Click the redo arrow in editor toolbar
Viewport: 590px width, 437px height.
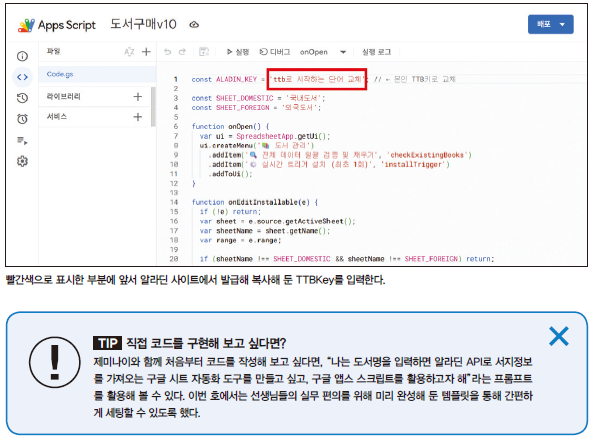point(182,52)
